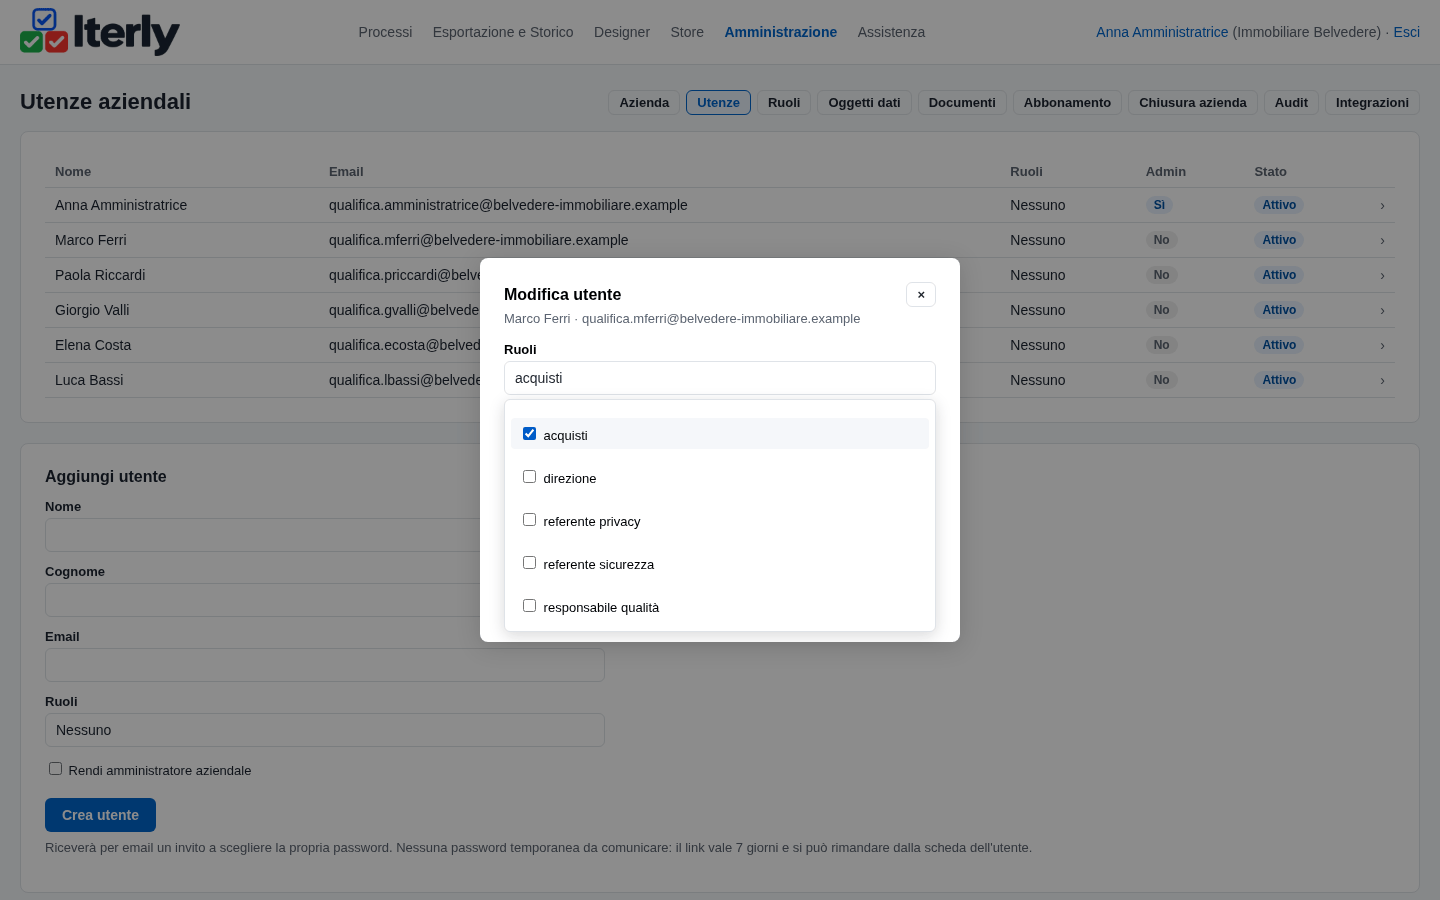The width and height of the screenshot is (1440, 900).
Task: Focus the Email input field
Action: 325,665
